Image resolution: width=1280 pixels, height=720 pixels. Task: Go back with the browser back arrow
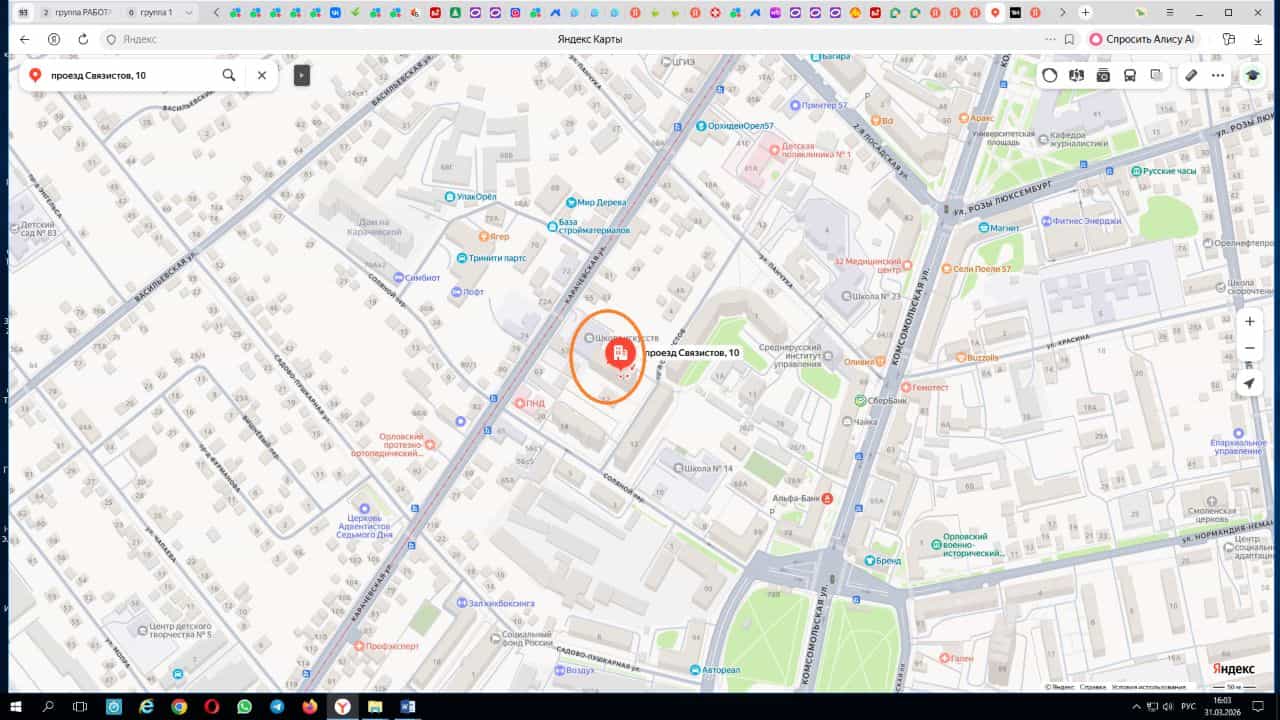[25, 39]
